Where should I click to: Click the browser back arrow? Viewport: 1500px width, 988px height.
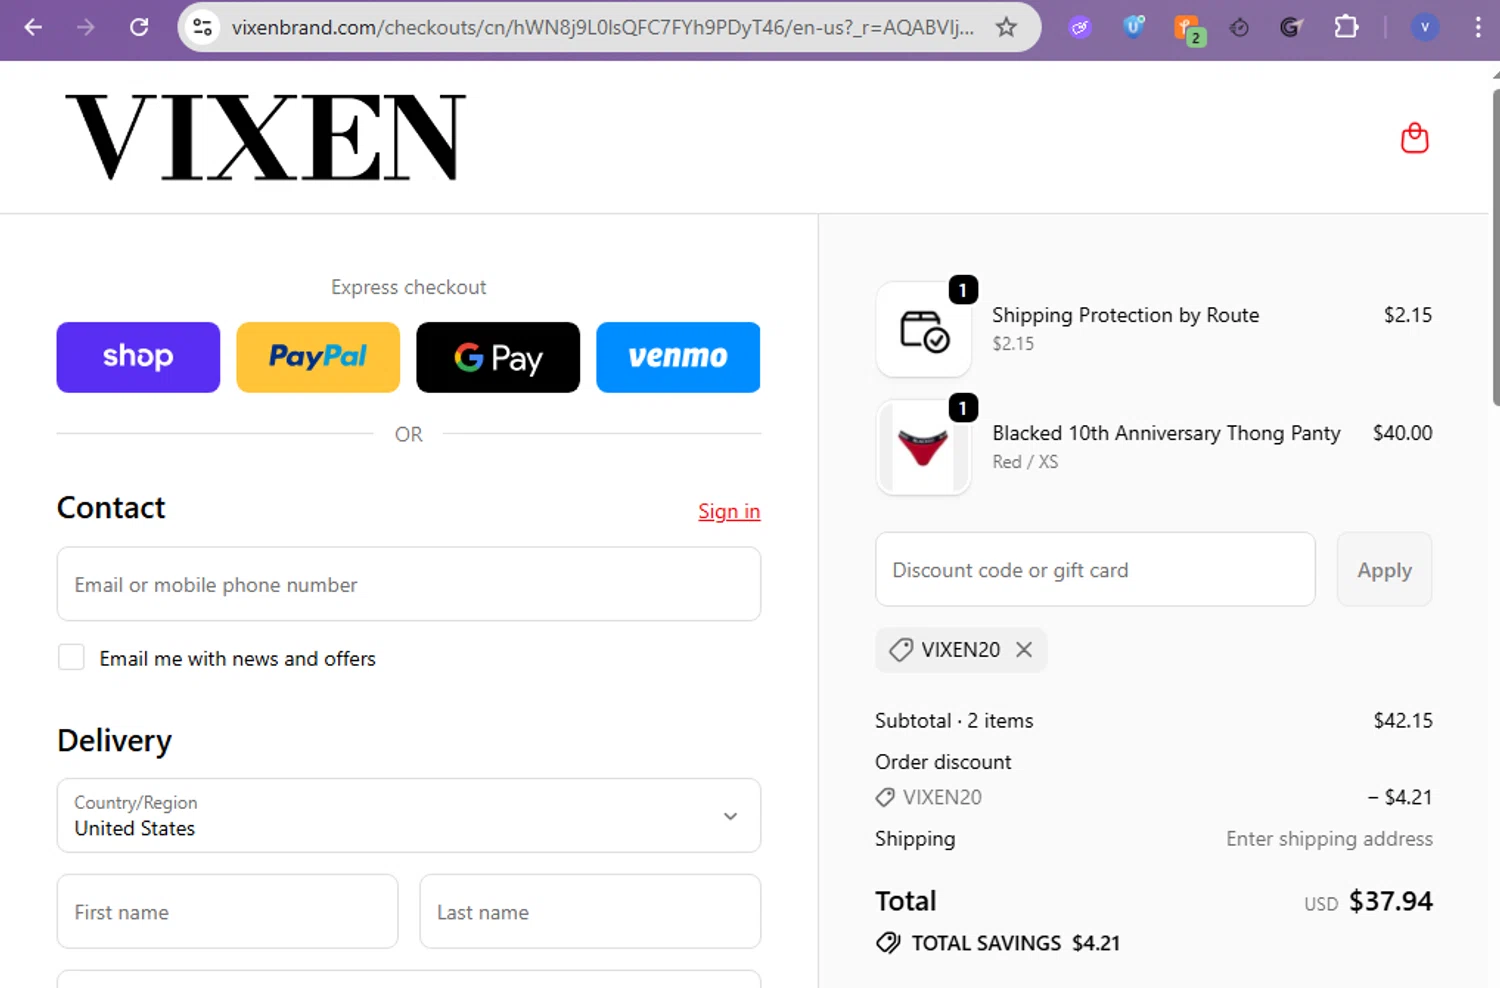click(x=33, y=27)
